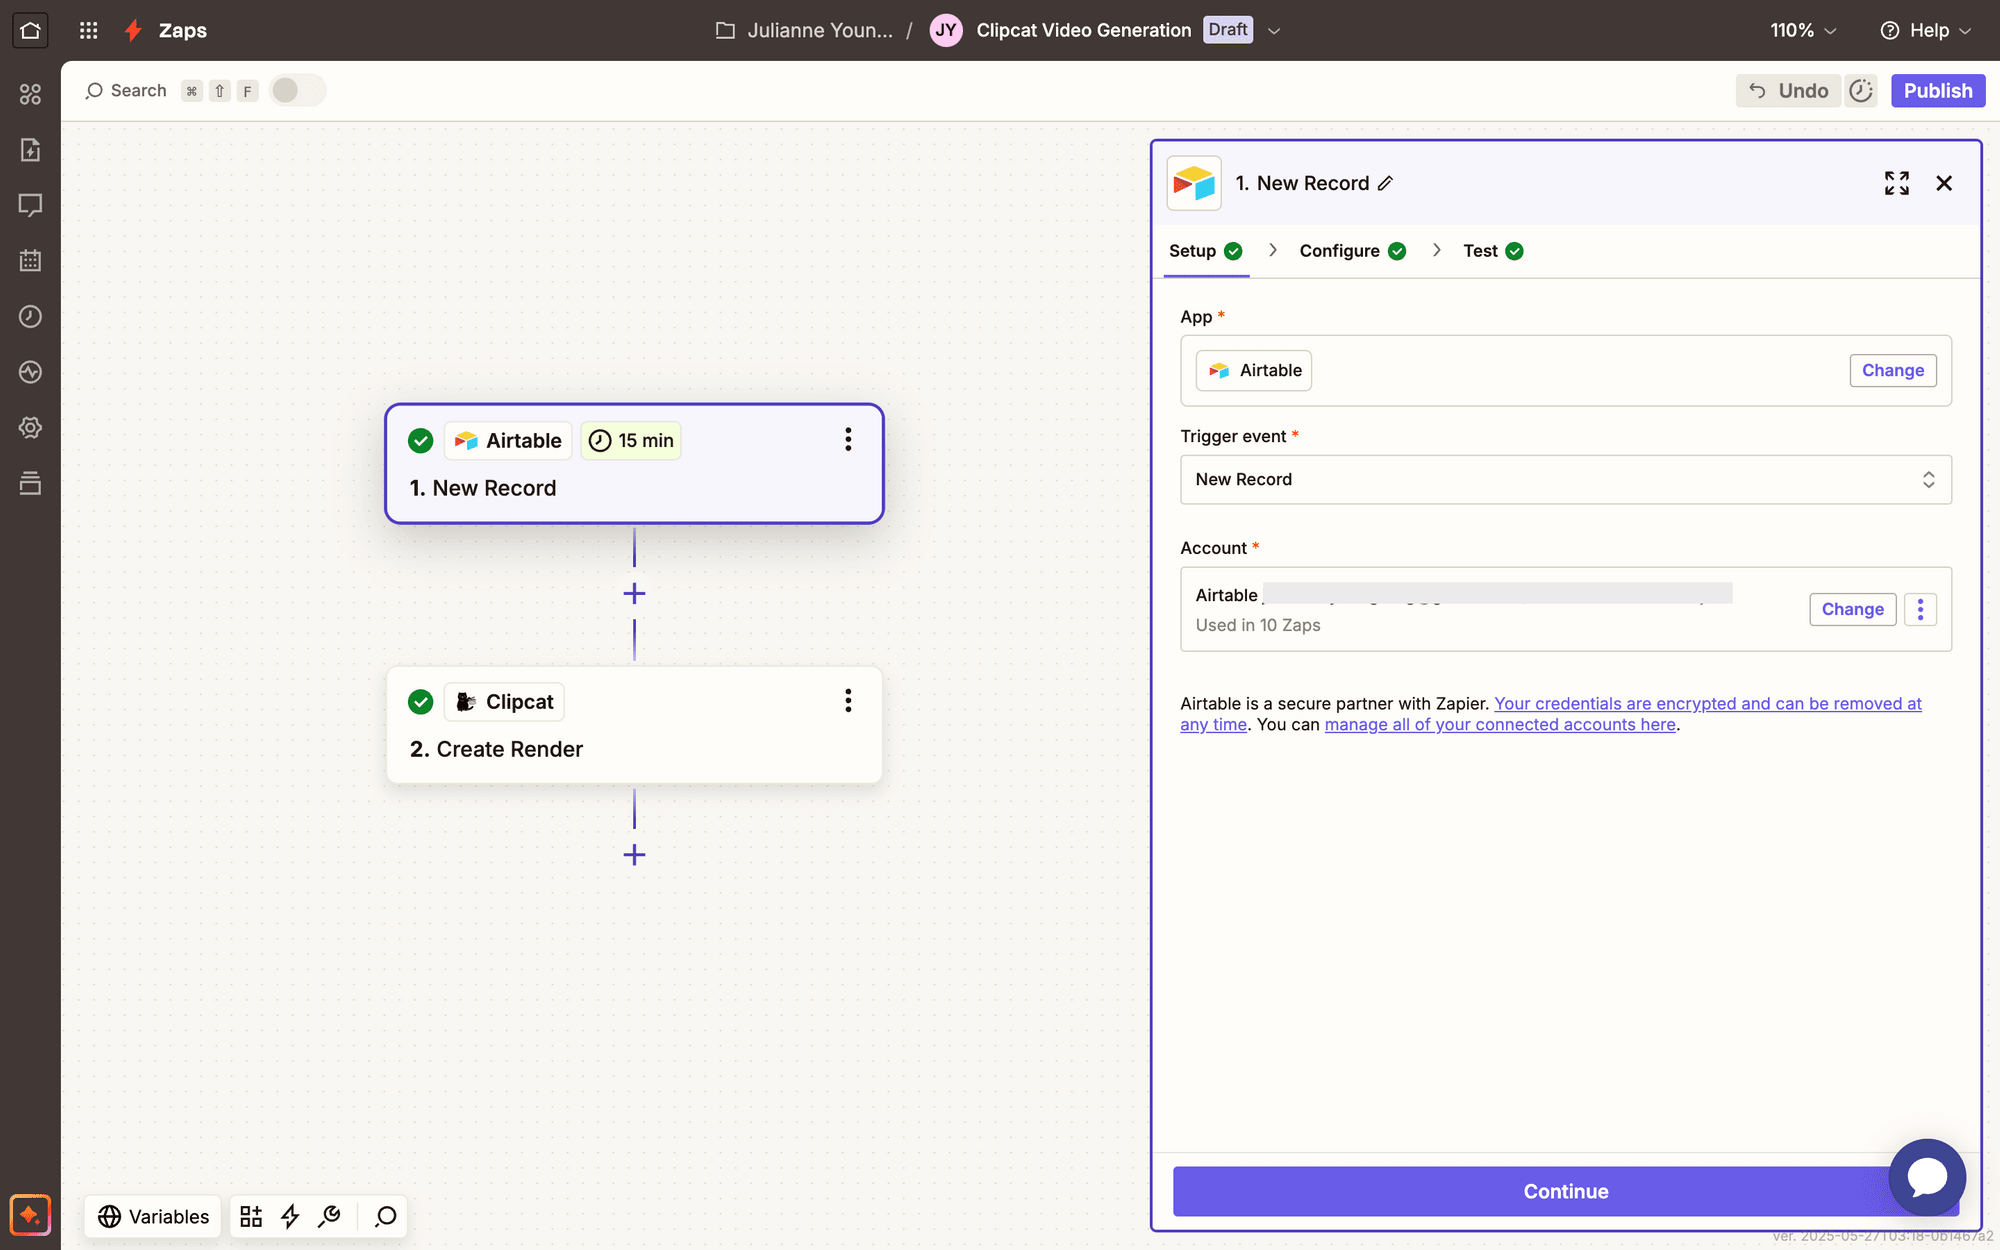
Task: Open the Trigger event dropdown
Action: click(1566, 480)
